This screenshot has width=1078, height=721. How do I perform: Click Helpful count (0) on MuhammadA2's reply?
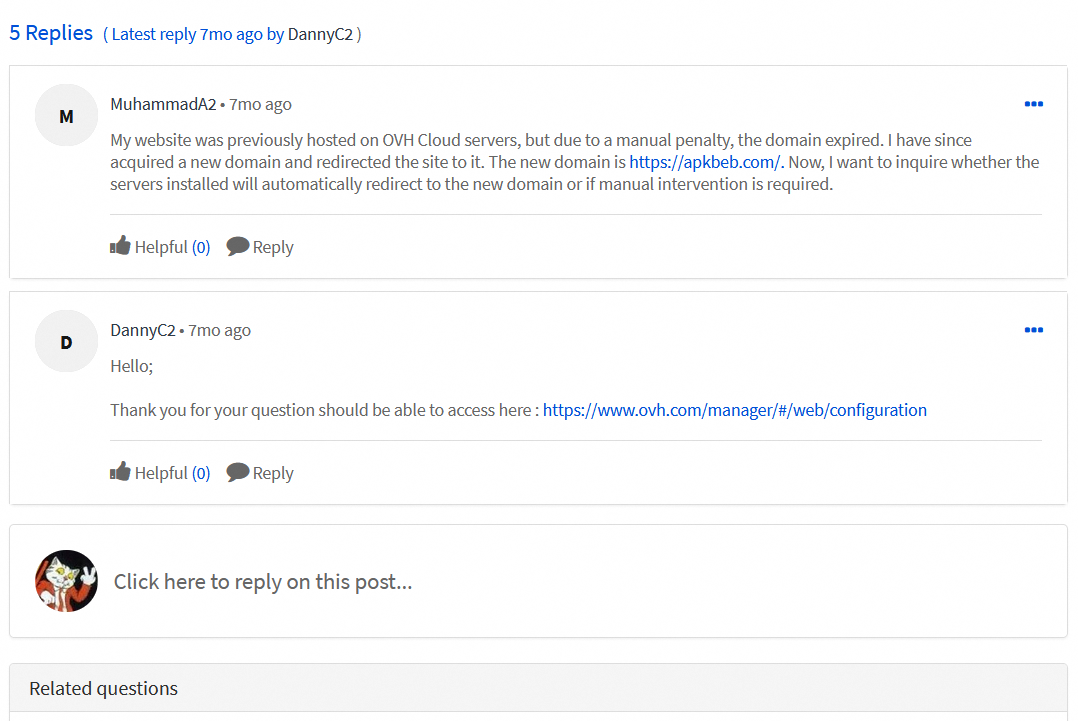coord(201,247)
